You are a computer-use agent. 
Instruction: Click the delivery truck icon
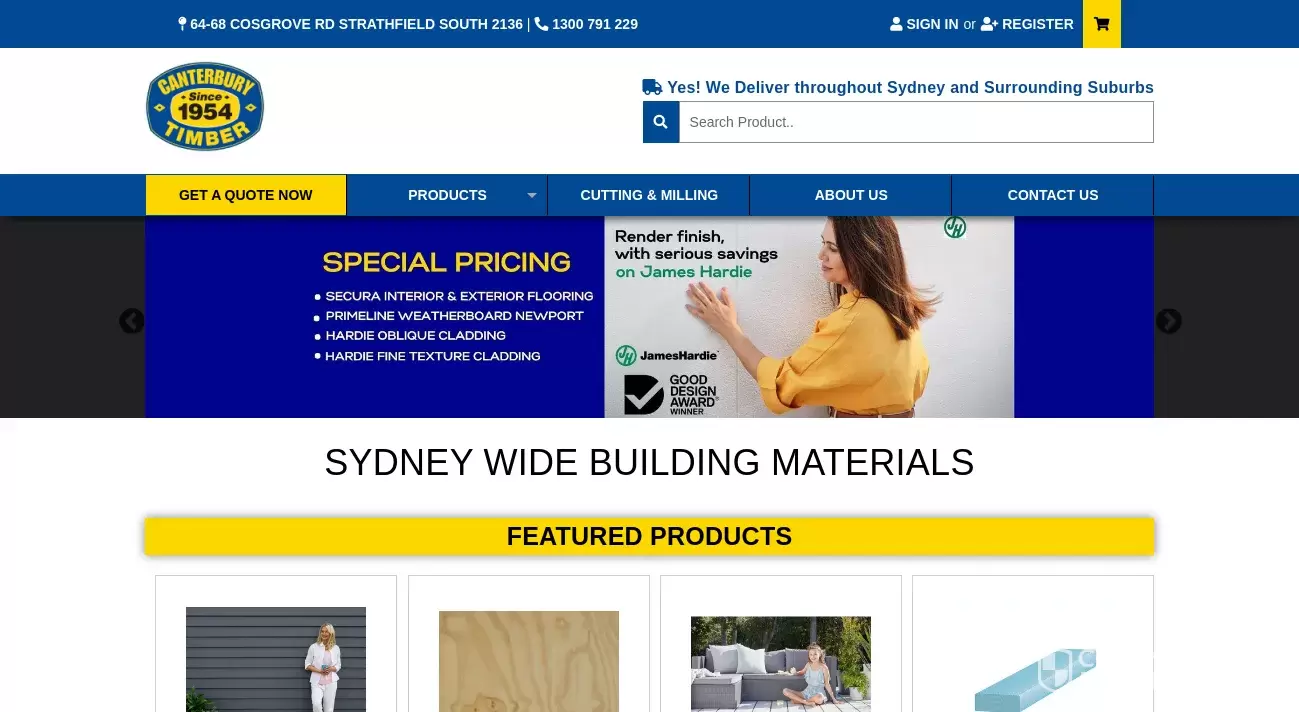652,87
